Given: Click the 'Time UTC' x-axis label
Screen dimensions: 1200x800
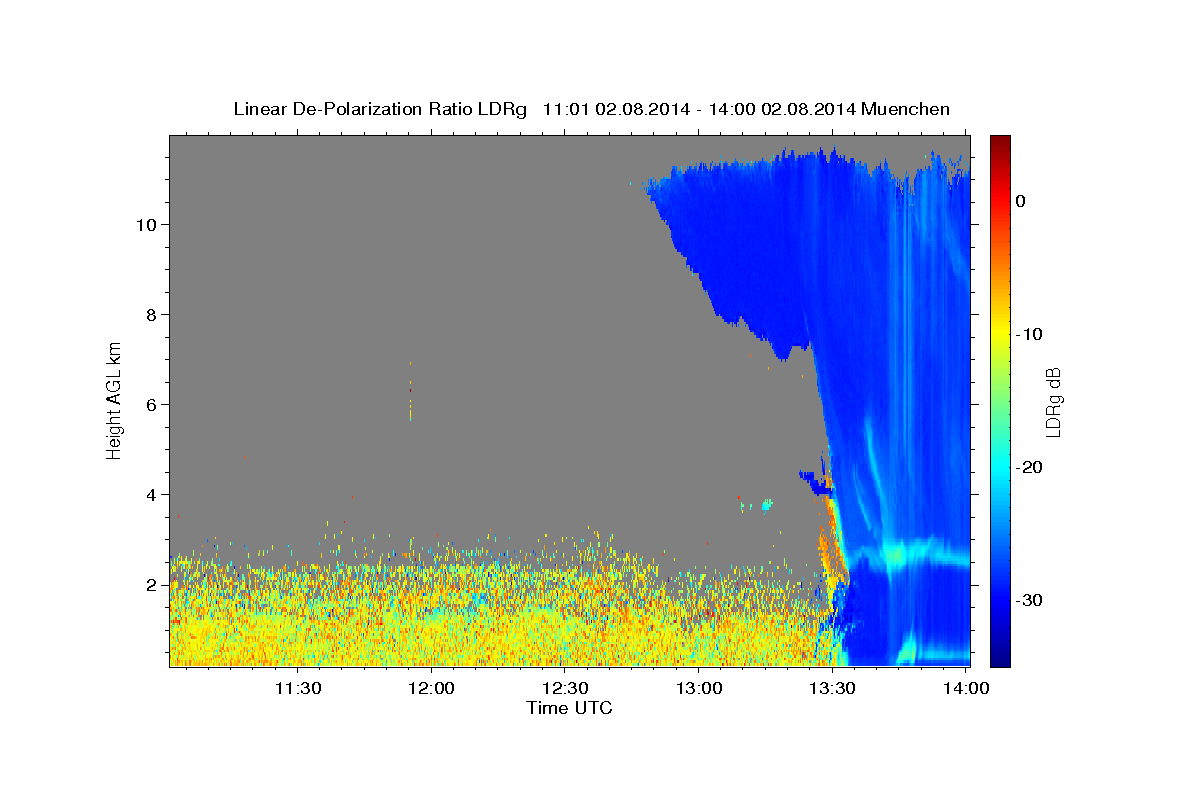Looking at the screenshot, I should (x=569, y=708).
